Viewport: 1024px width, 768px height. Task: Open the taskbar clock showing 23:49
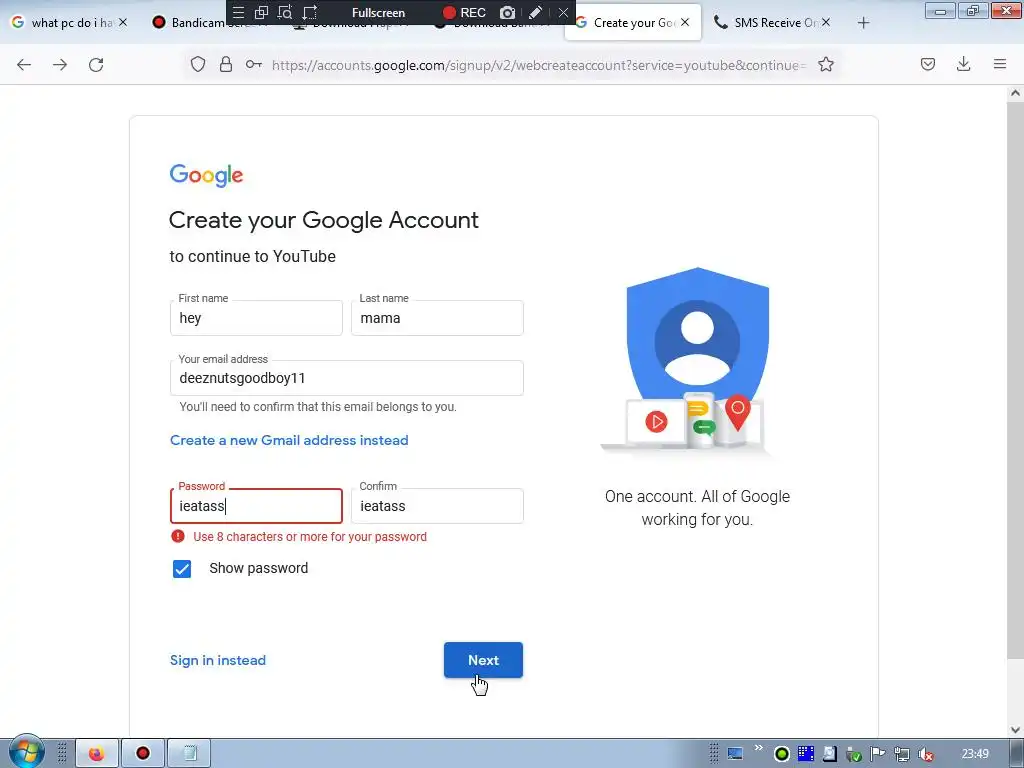point(975,754)
